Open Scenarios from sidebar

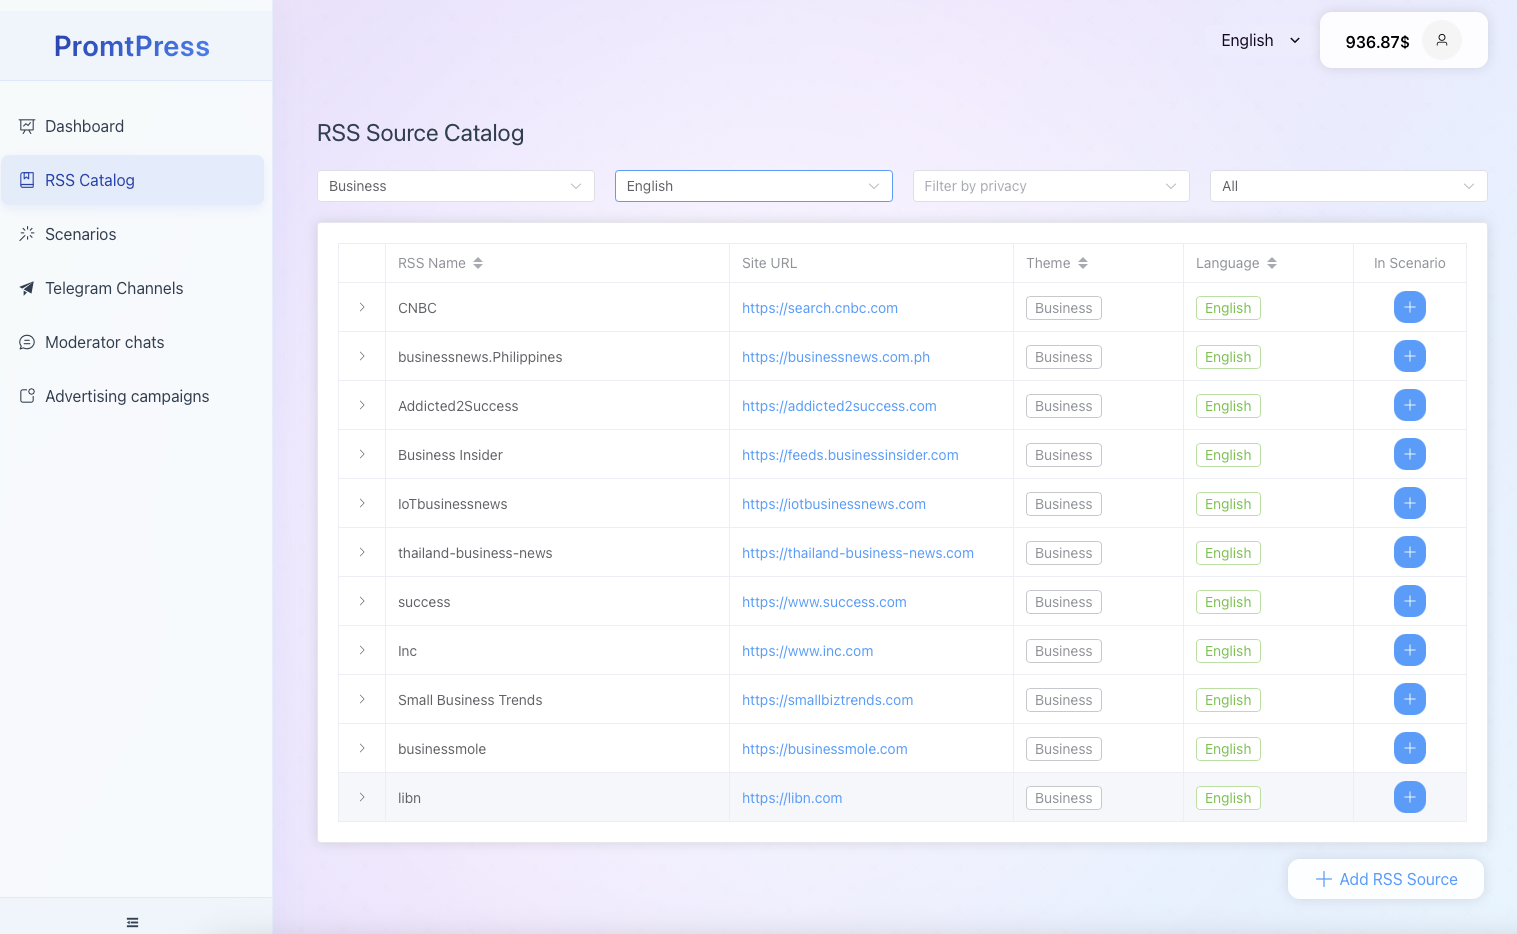[x=132, y=234]
